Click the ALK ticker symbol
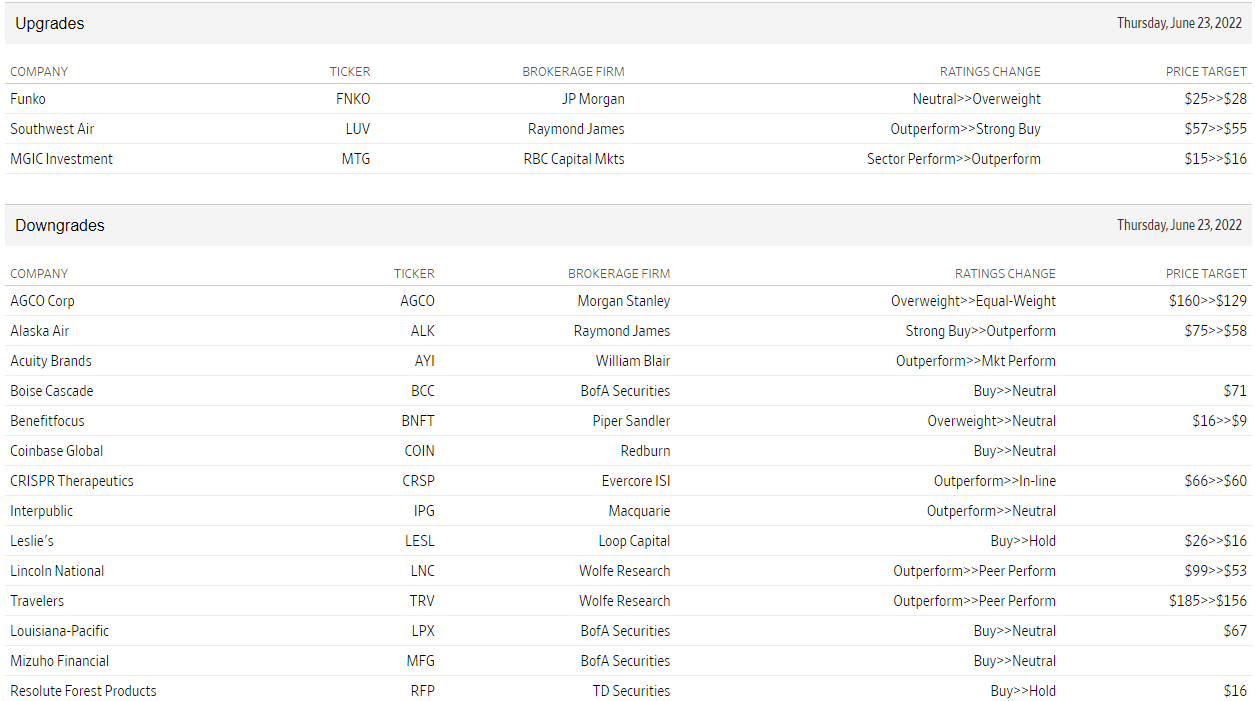 pos(422,331)
